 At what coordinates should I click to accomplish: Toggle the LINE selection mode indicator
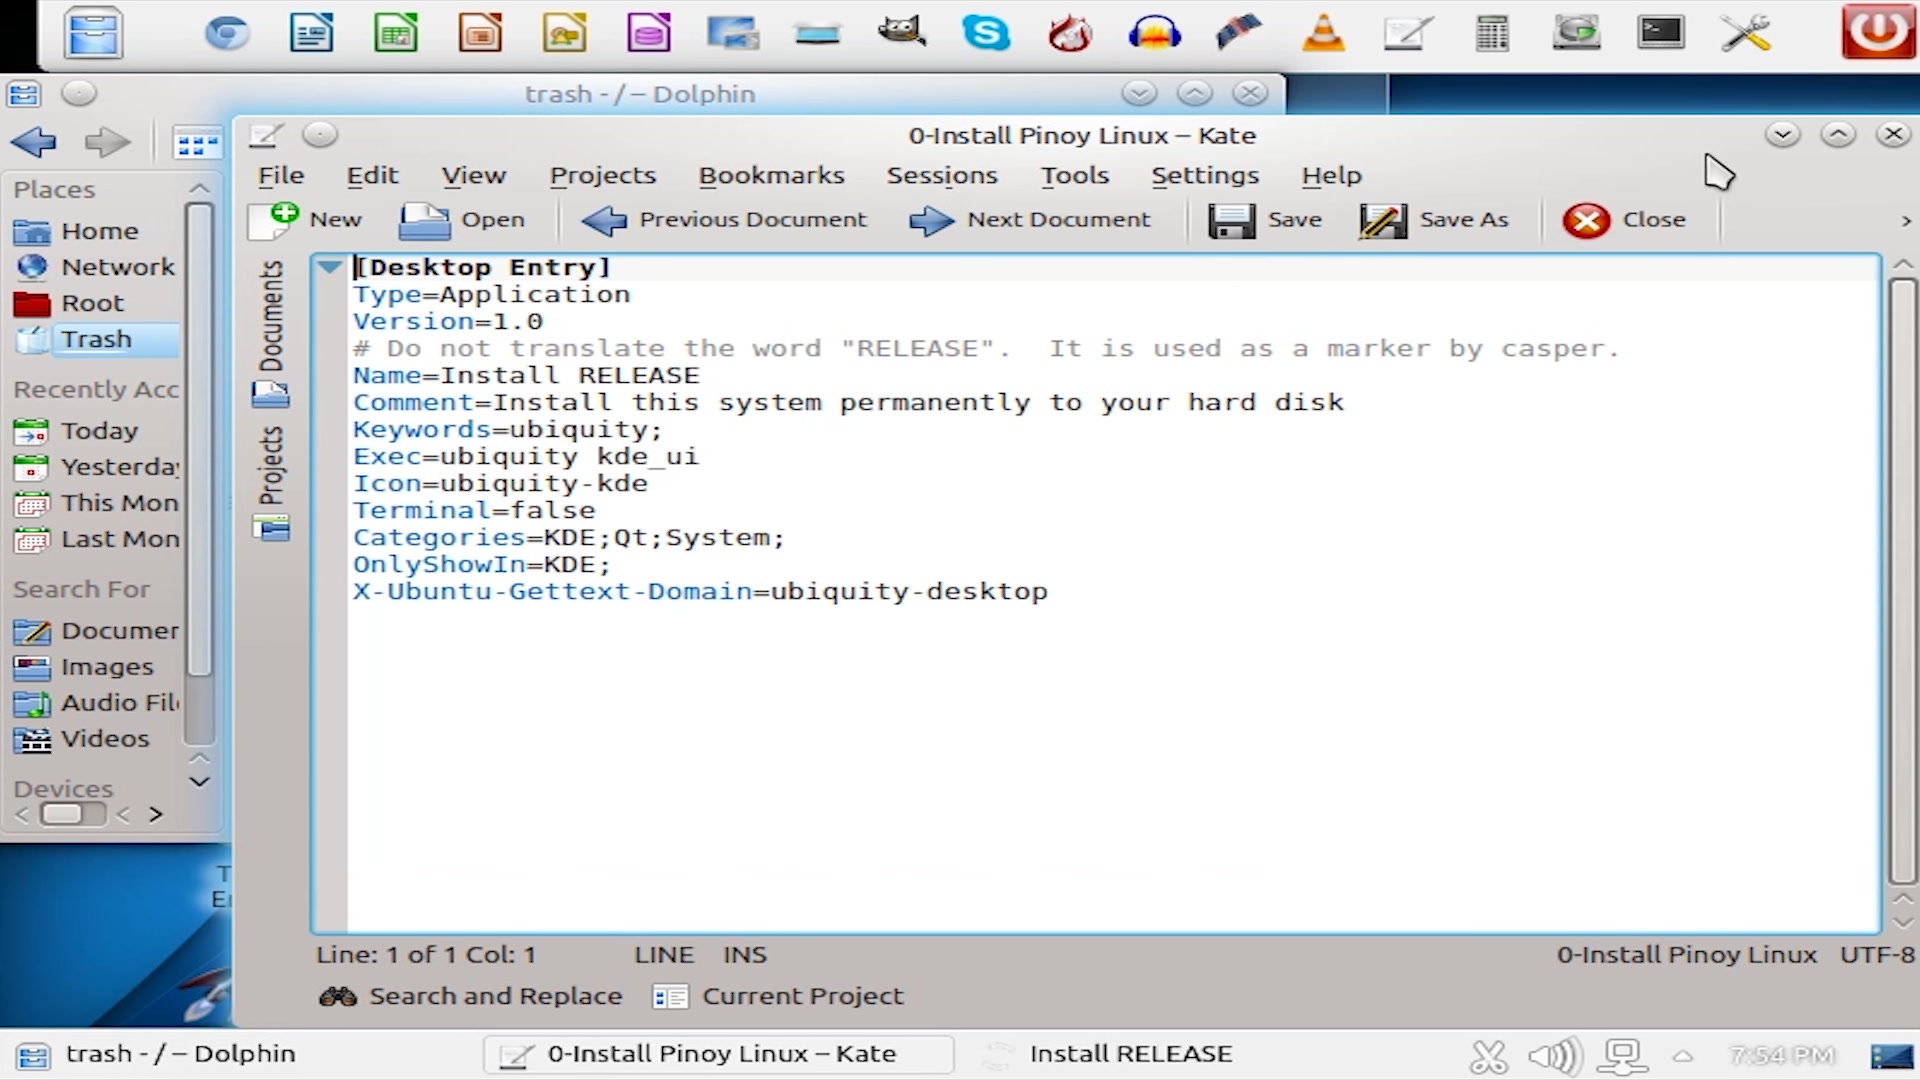tap(663, 955)
